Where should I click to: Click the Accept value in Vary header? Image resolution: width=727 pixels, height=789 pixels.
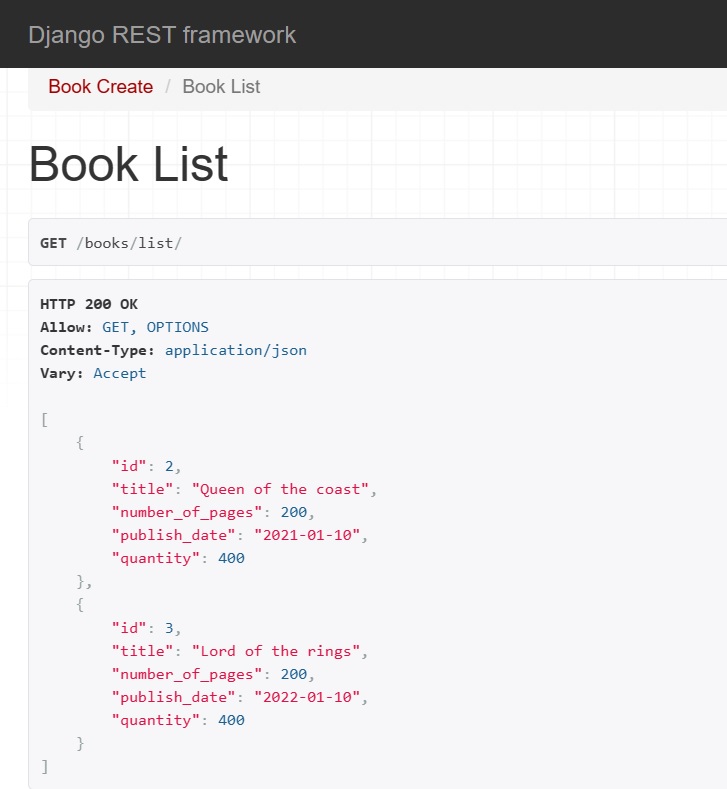pos(120,373)
